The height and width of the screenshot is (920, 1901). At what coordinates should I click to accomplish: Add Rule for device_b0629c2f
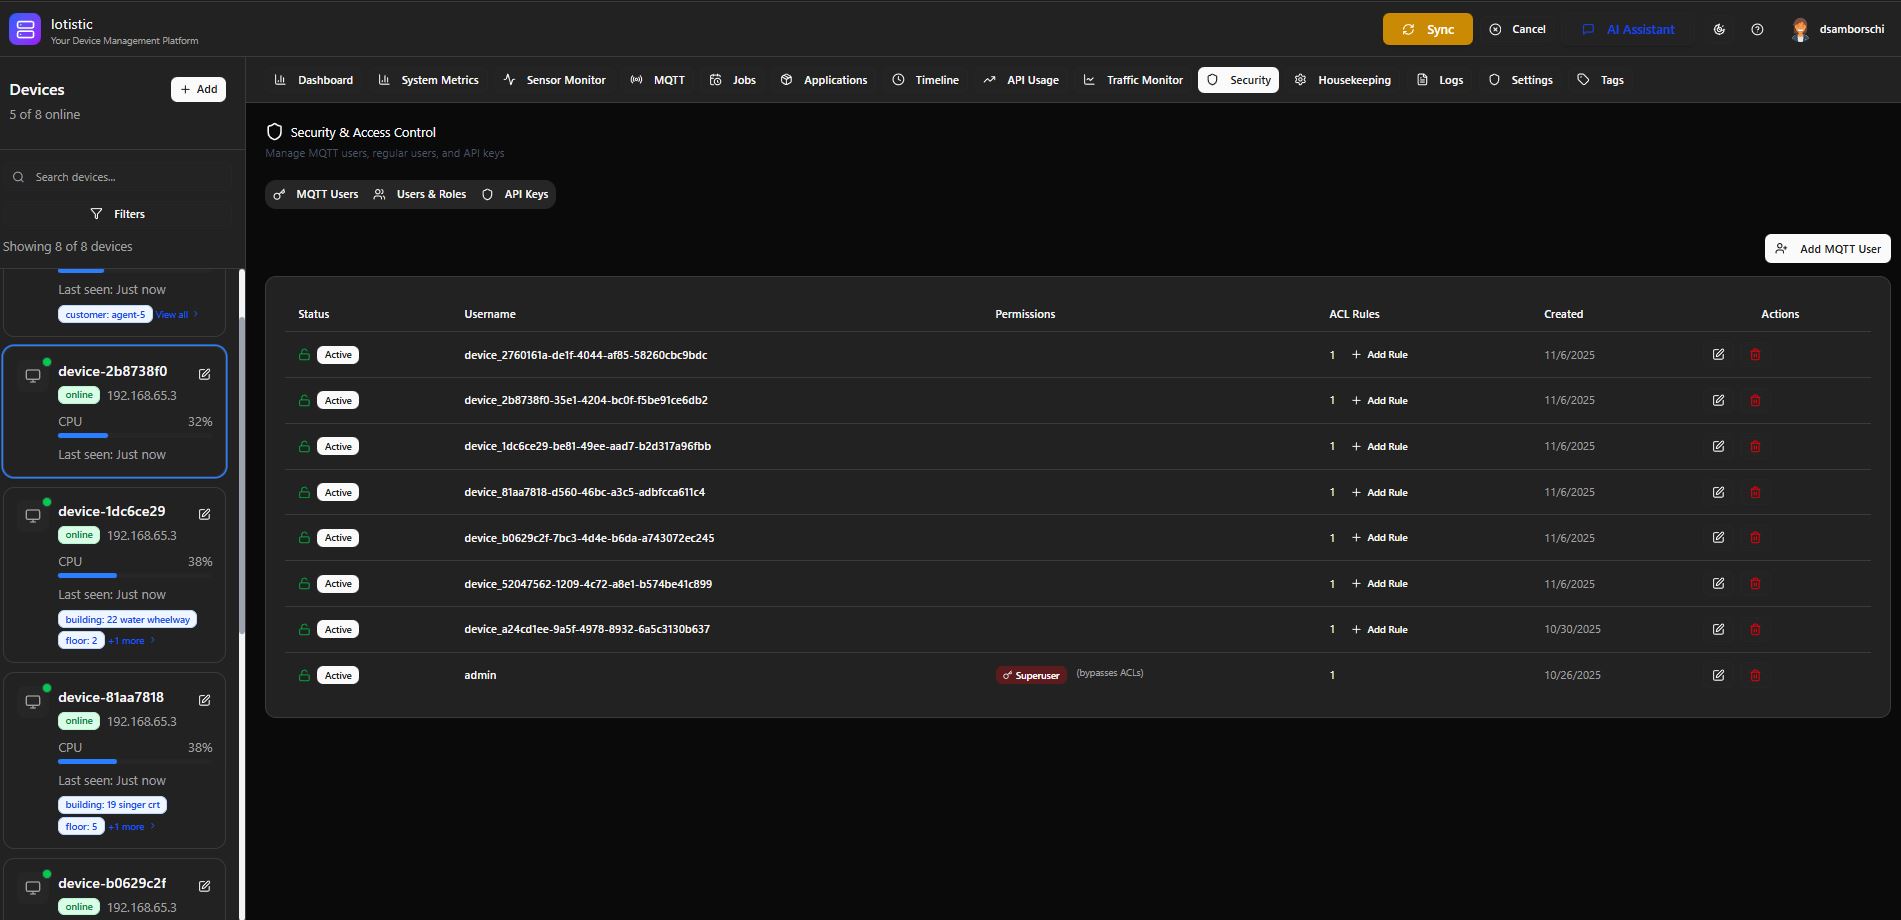pyautogui.click(x=1379, y=537)
